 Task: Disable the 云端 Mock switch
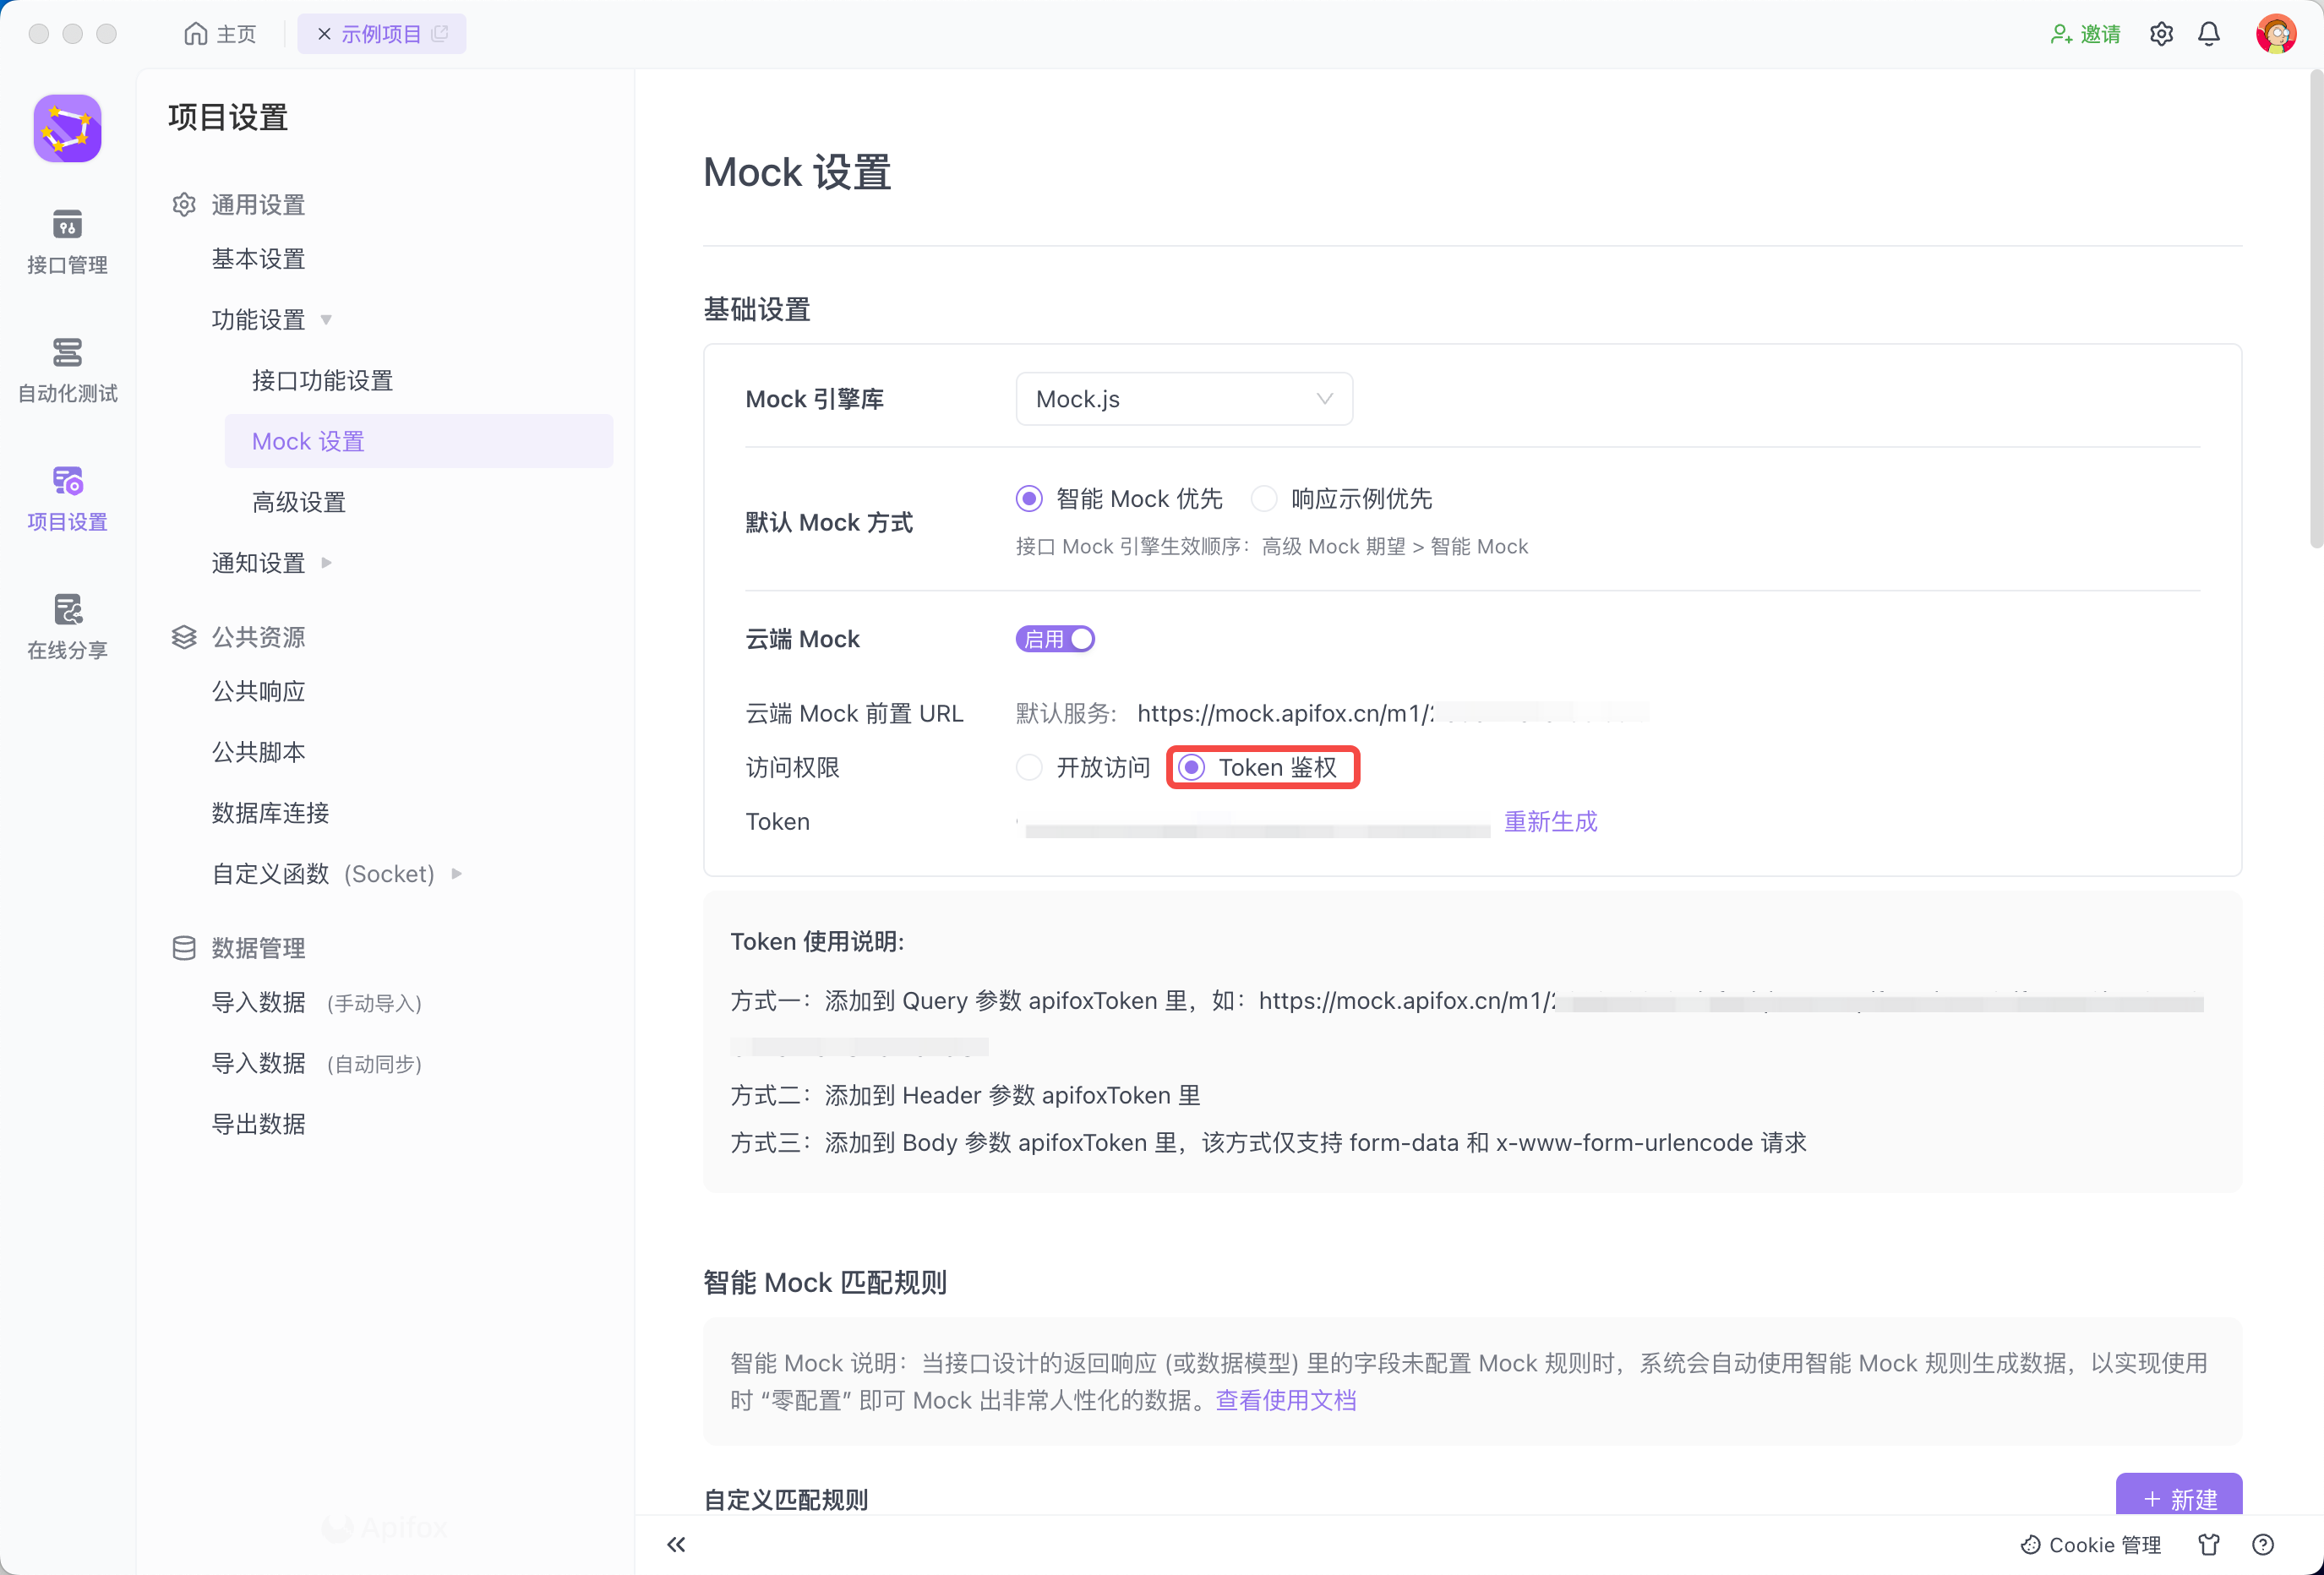point(1055,639)
